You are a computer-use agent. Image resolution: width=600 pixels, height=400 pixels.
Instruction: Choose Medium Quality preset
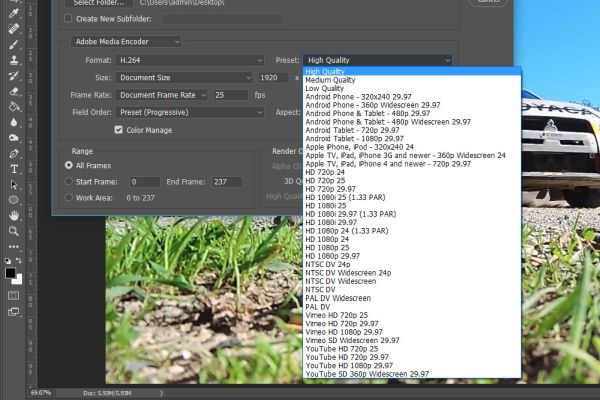tap(412, 80)
